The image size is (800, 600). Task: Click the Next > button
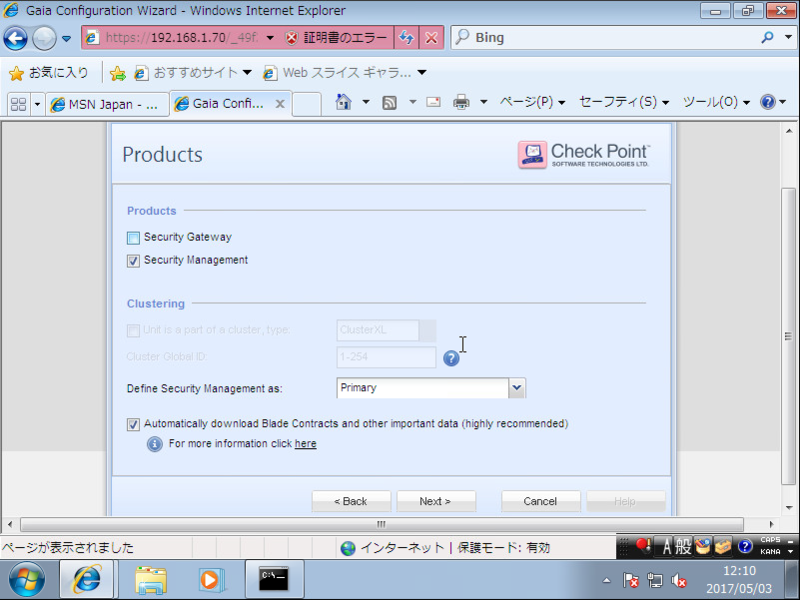436,501
